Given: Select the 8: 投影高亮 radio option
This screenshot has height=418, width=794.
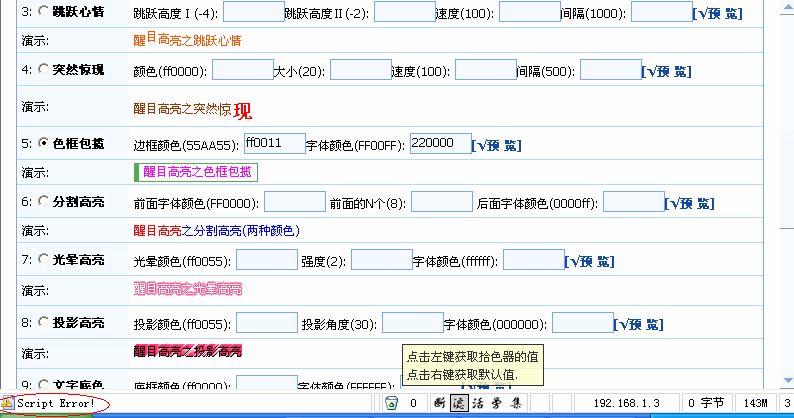Looking at the screenshot, I should coord(44,322).
